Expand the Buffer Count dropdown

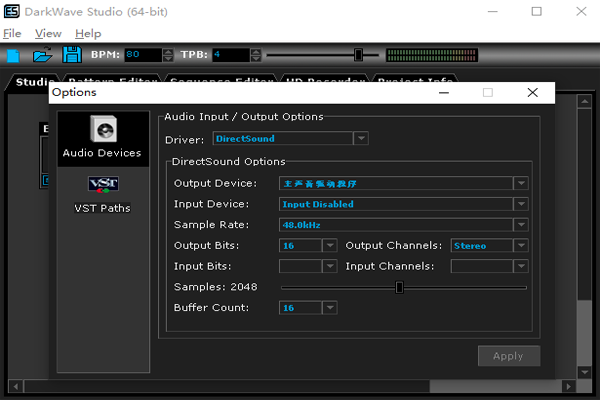click(329, 308)
